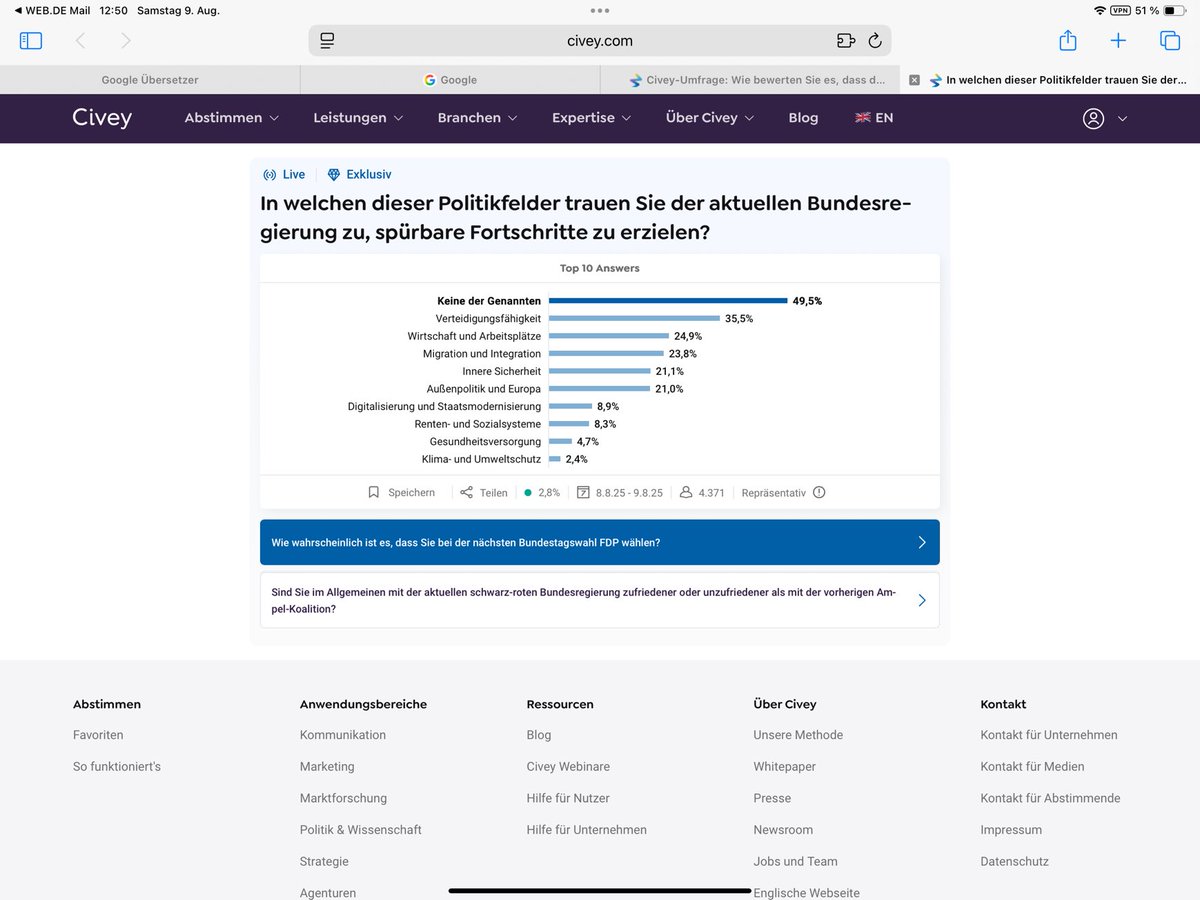Go back with the back arrow
Screen dimensions: 1200x900
[x=80, y=41]
